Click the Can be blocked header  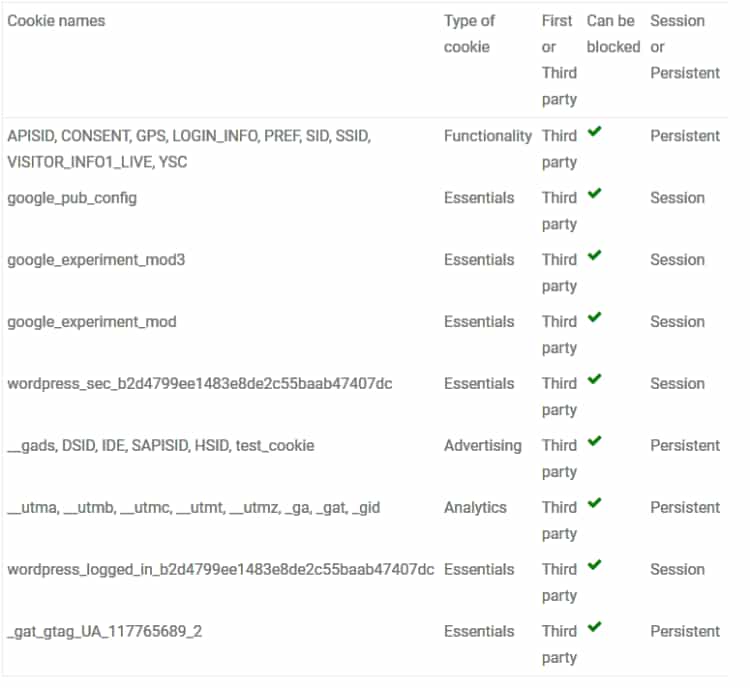click(613, 34)
